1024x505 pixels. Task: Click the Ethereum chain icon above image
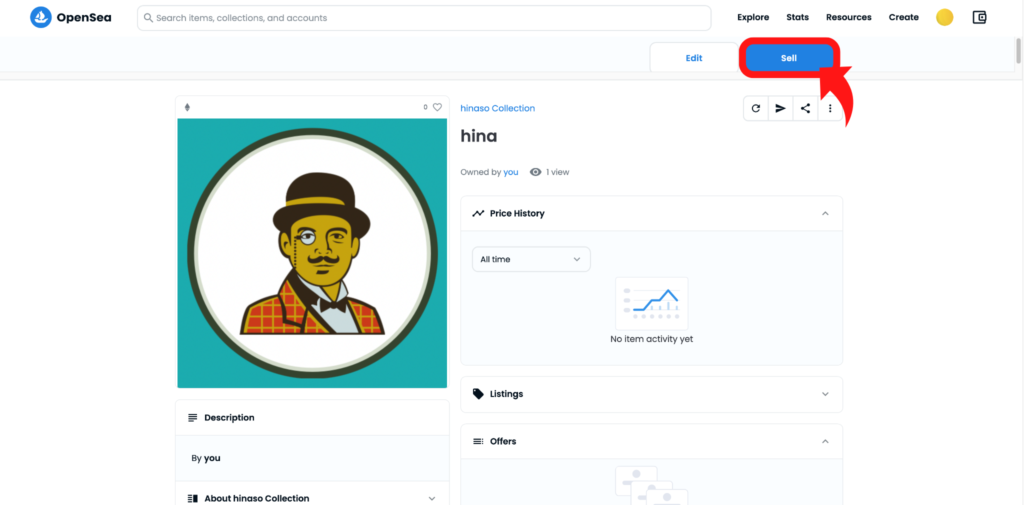point(187,107)
